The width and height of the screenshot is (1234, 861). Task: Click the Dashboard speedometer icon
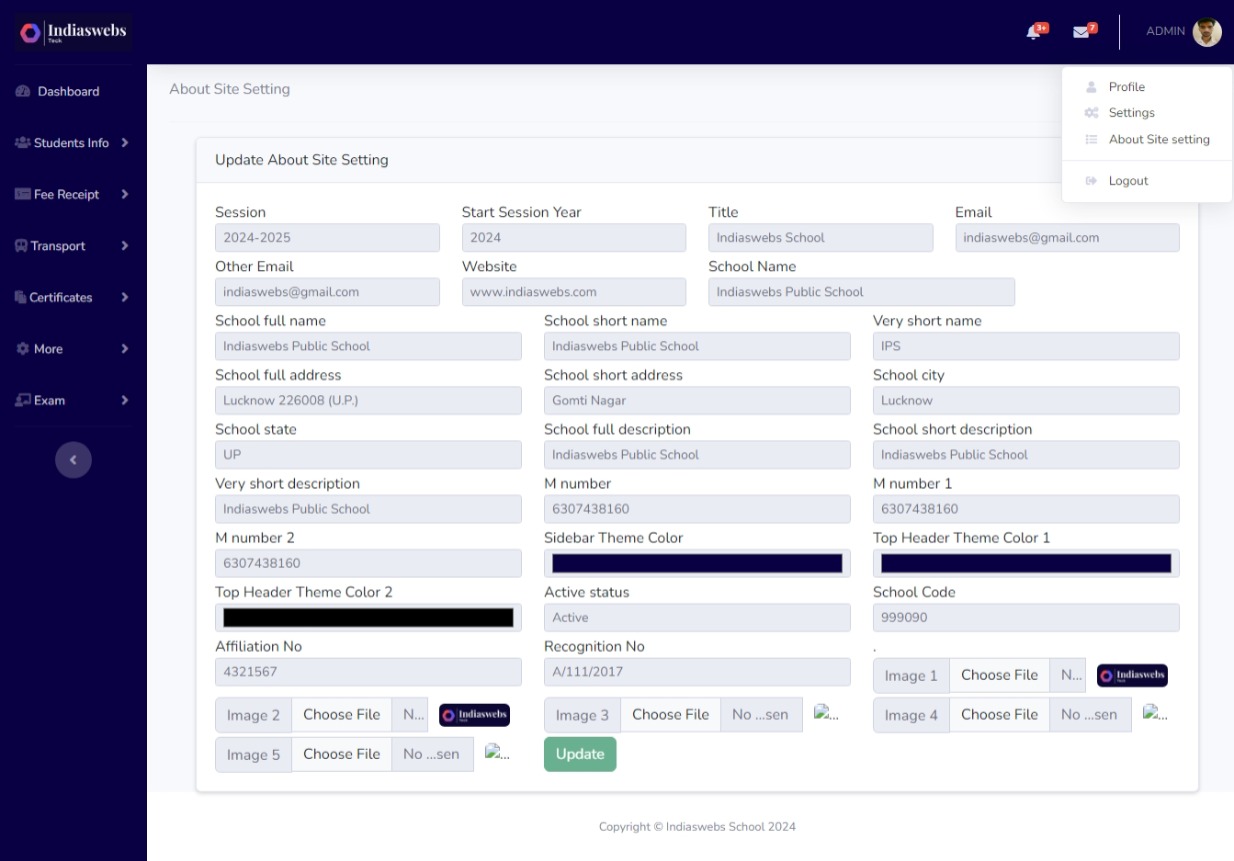[x=23, y=92]
